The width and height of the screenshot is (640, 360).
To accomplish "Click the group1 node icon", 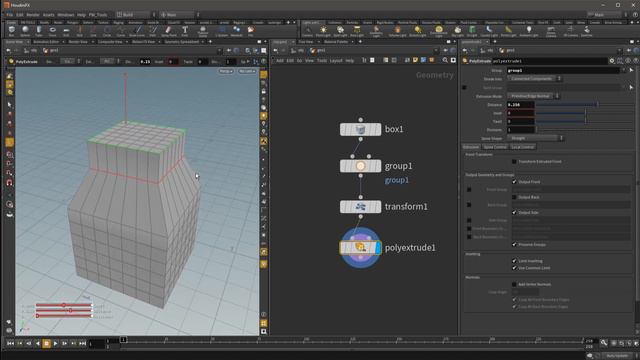I will [360, 166].
